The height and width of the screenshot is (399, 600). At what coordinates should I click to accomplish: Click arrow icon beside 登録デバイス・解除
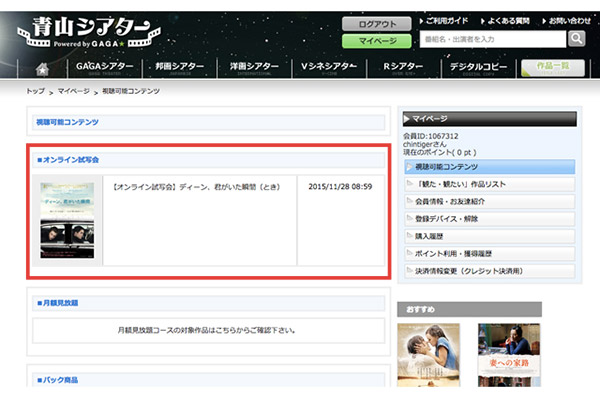point(410,218)
